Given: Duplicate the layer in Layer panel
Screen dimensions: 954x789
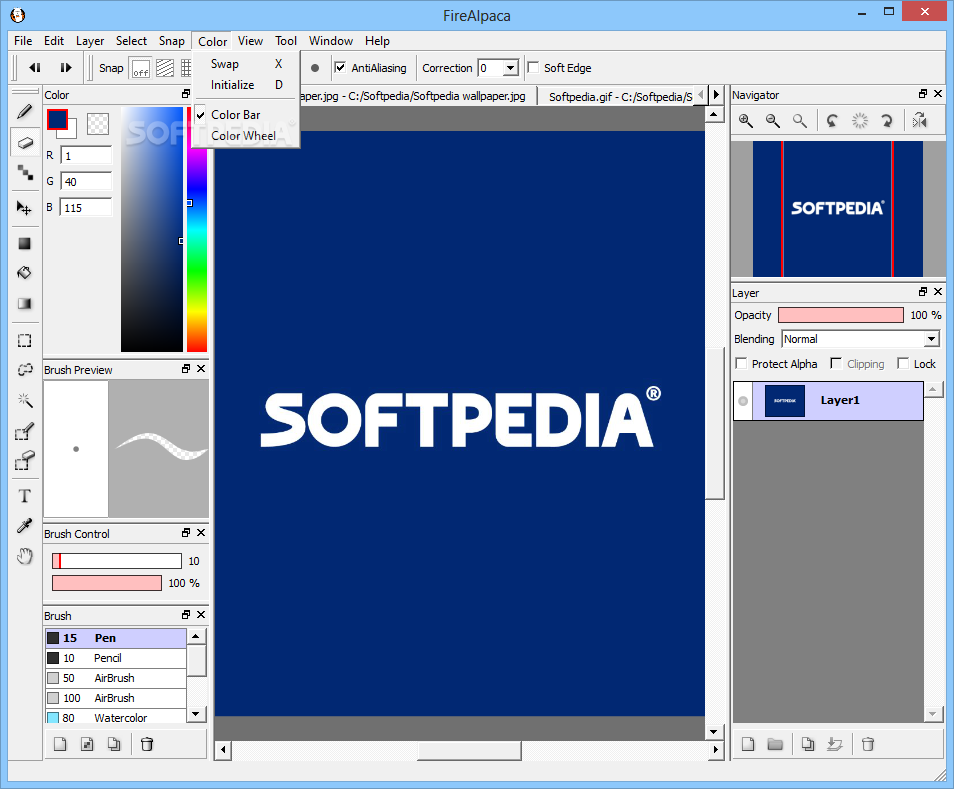Looking at the screenshot, I should 808,744.
